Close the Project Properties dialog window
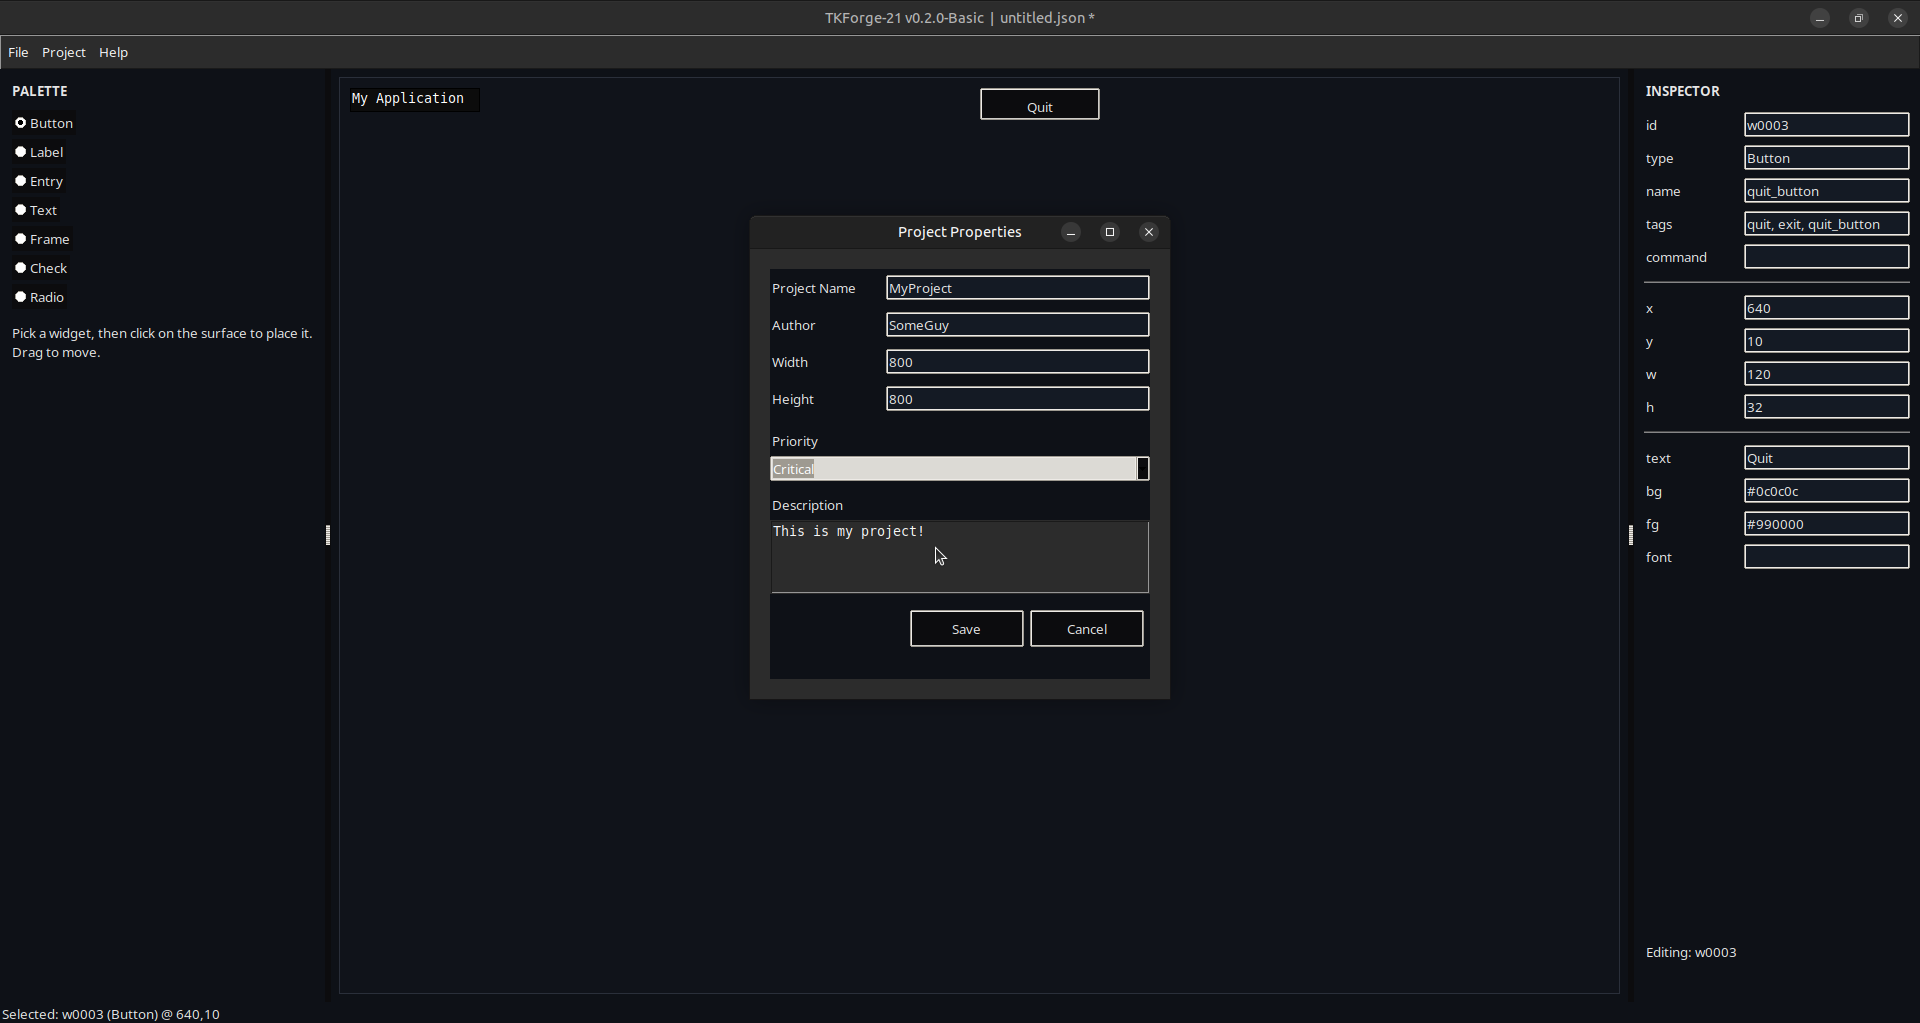The width and height of the screenshot is (1920, 1023). (x=1149, y=232)
